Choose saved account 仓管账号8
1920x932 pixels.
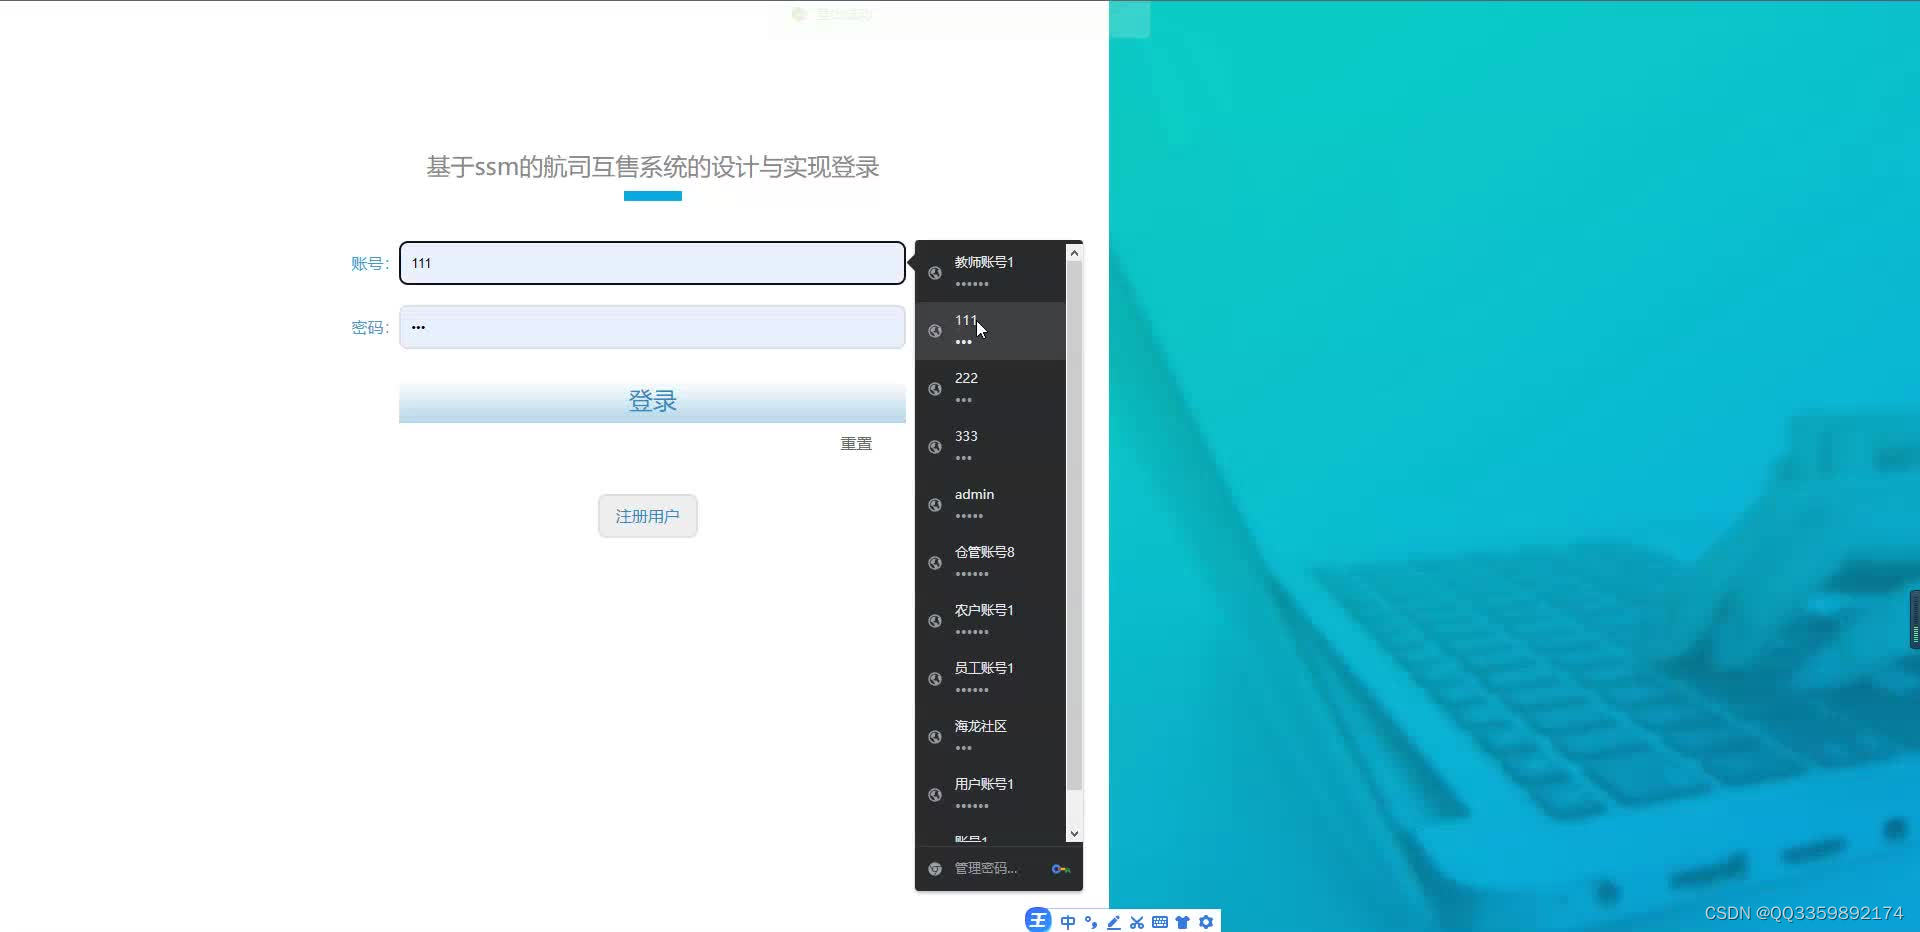pos(990,562)
